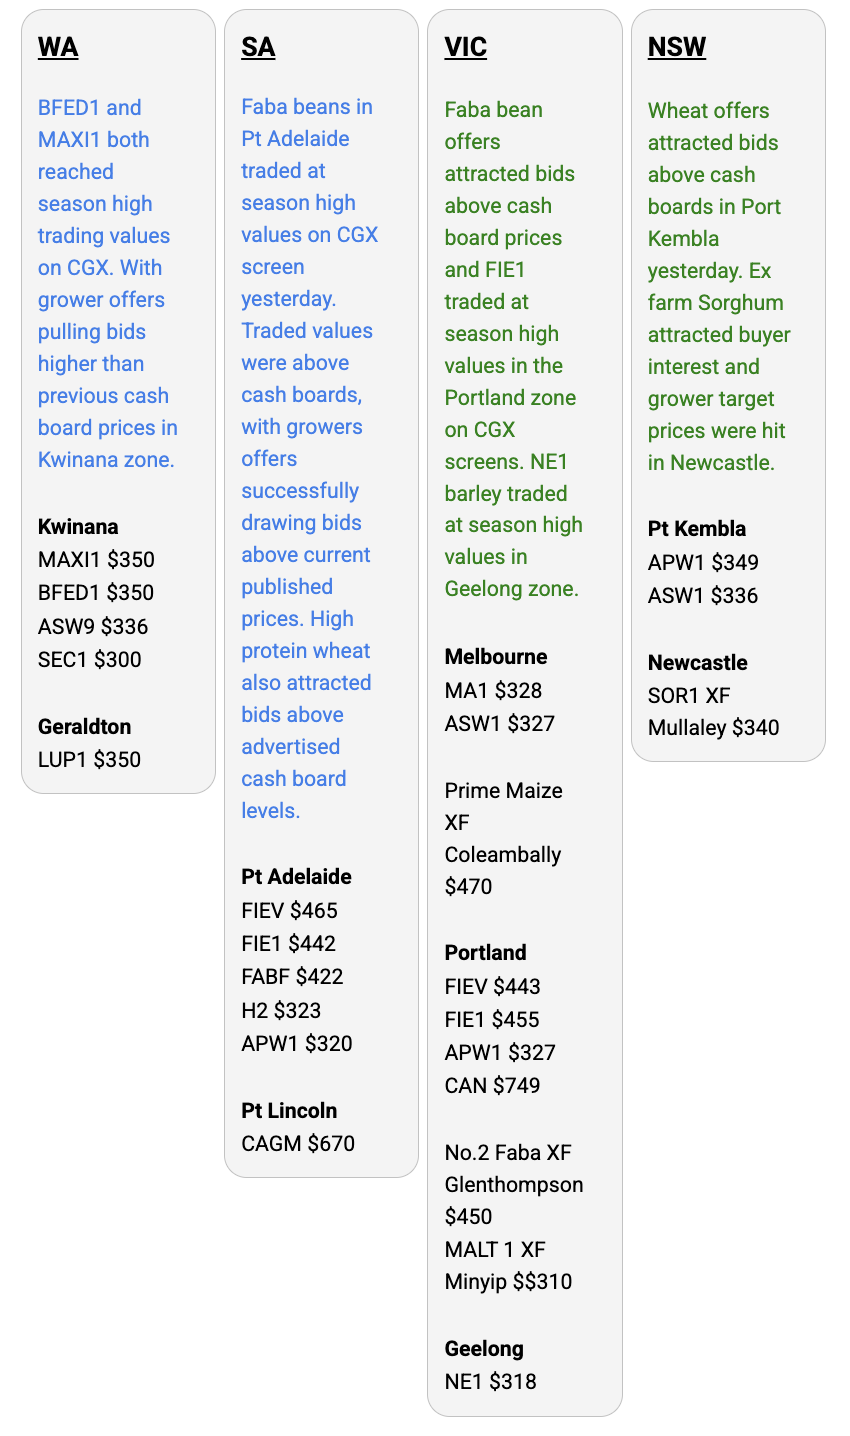Select the VIC heading link
The height and width of the screenshot is (1436, 850).
click(x=465, y=47)
